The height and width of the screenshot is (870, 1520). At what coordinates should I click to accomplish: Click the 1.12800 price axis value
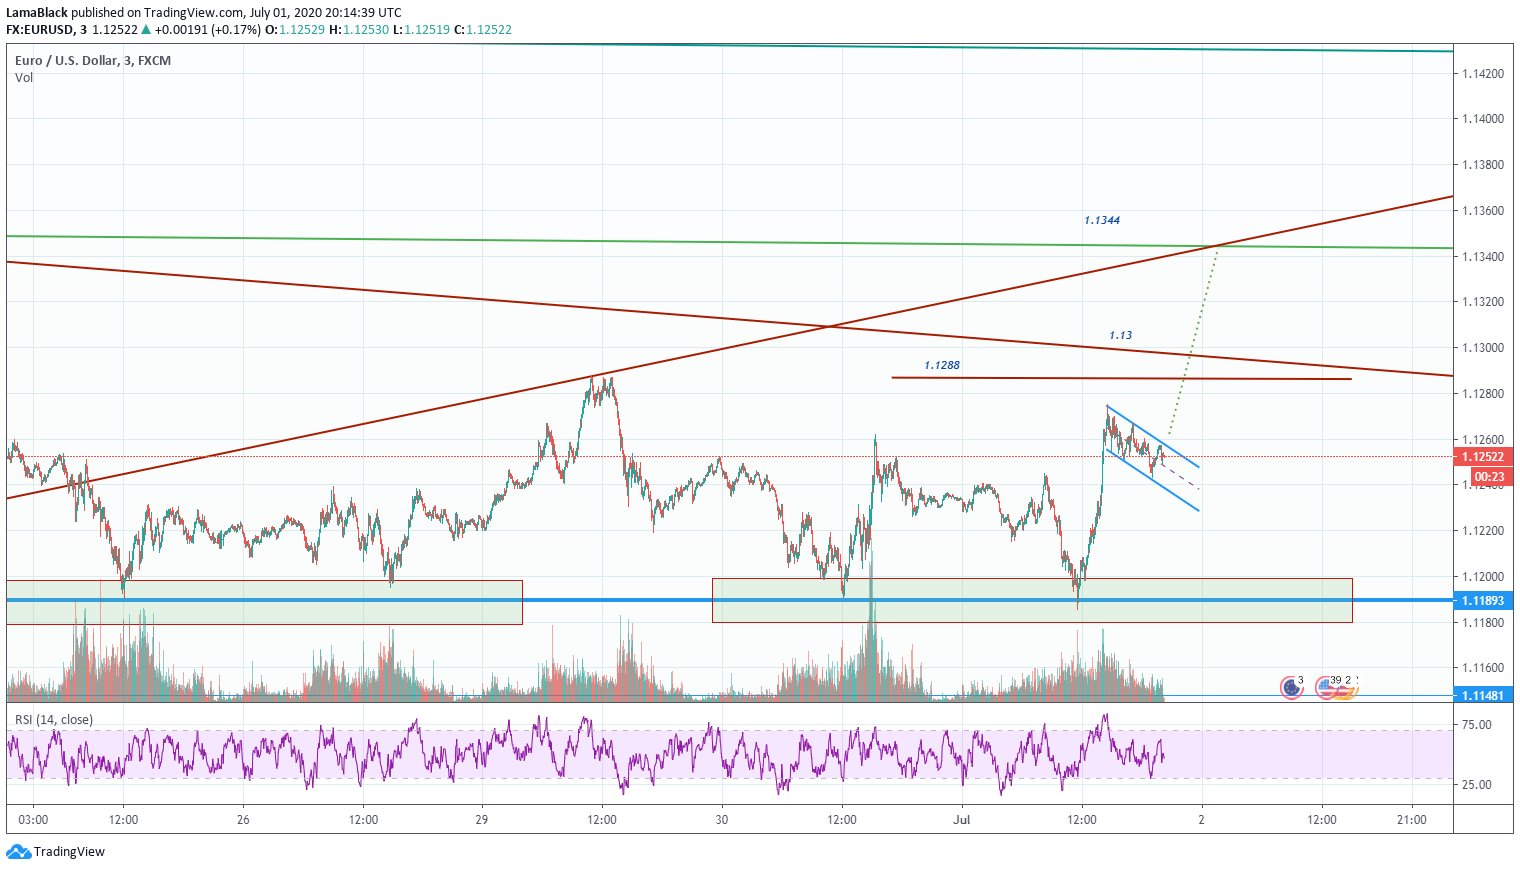pyautogui.click(x=1482, y=394)
